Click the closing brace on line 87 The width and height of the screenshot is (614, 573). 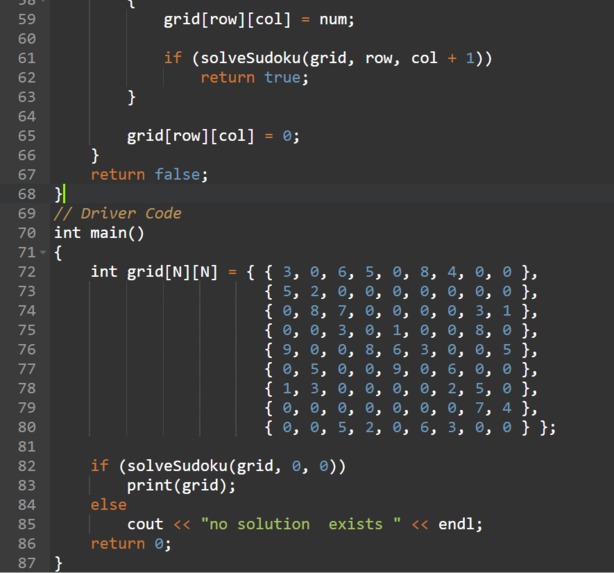58,564
